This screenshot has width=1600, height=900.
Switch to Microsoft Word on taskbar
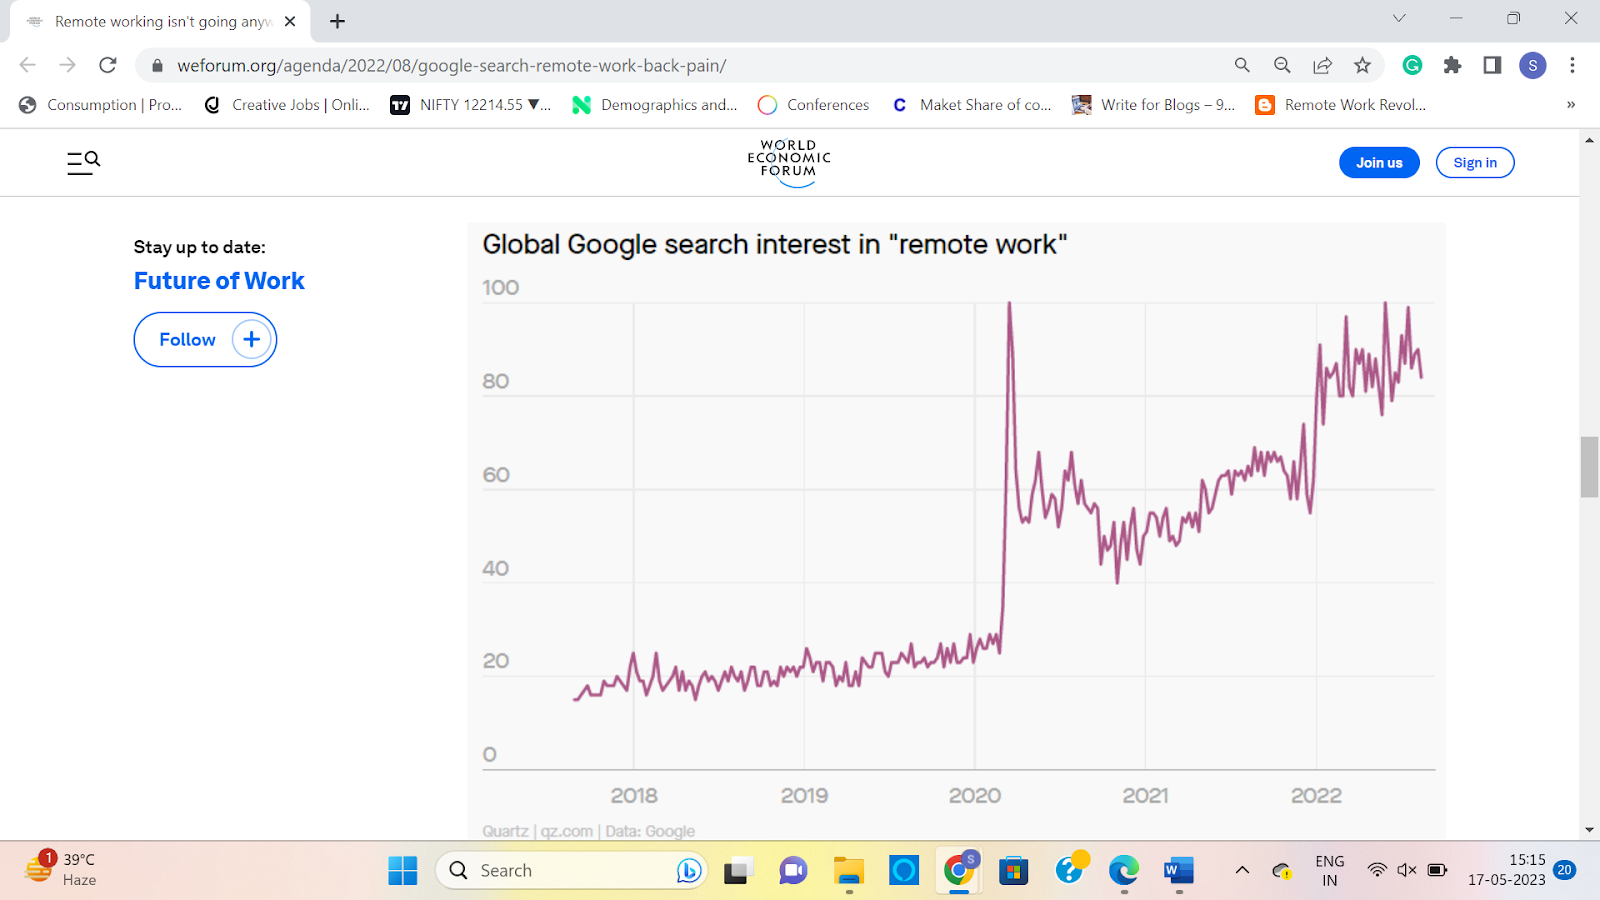[1179, 870]
